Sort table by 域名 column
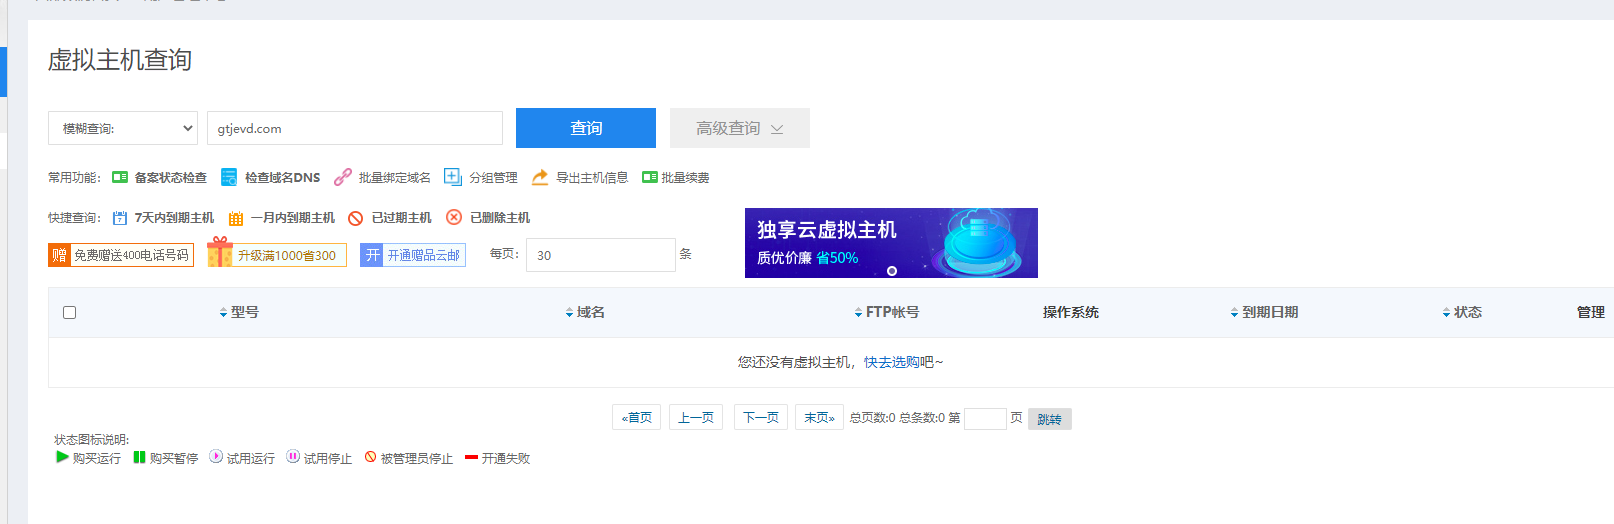 point(585,312)
